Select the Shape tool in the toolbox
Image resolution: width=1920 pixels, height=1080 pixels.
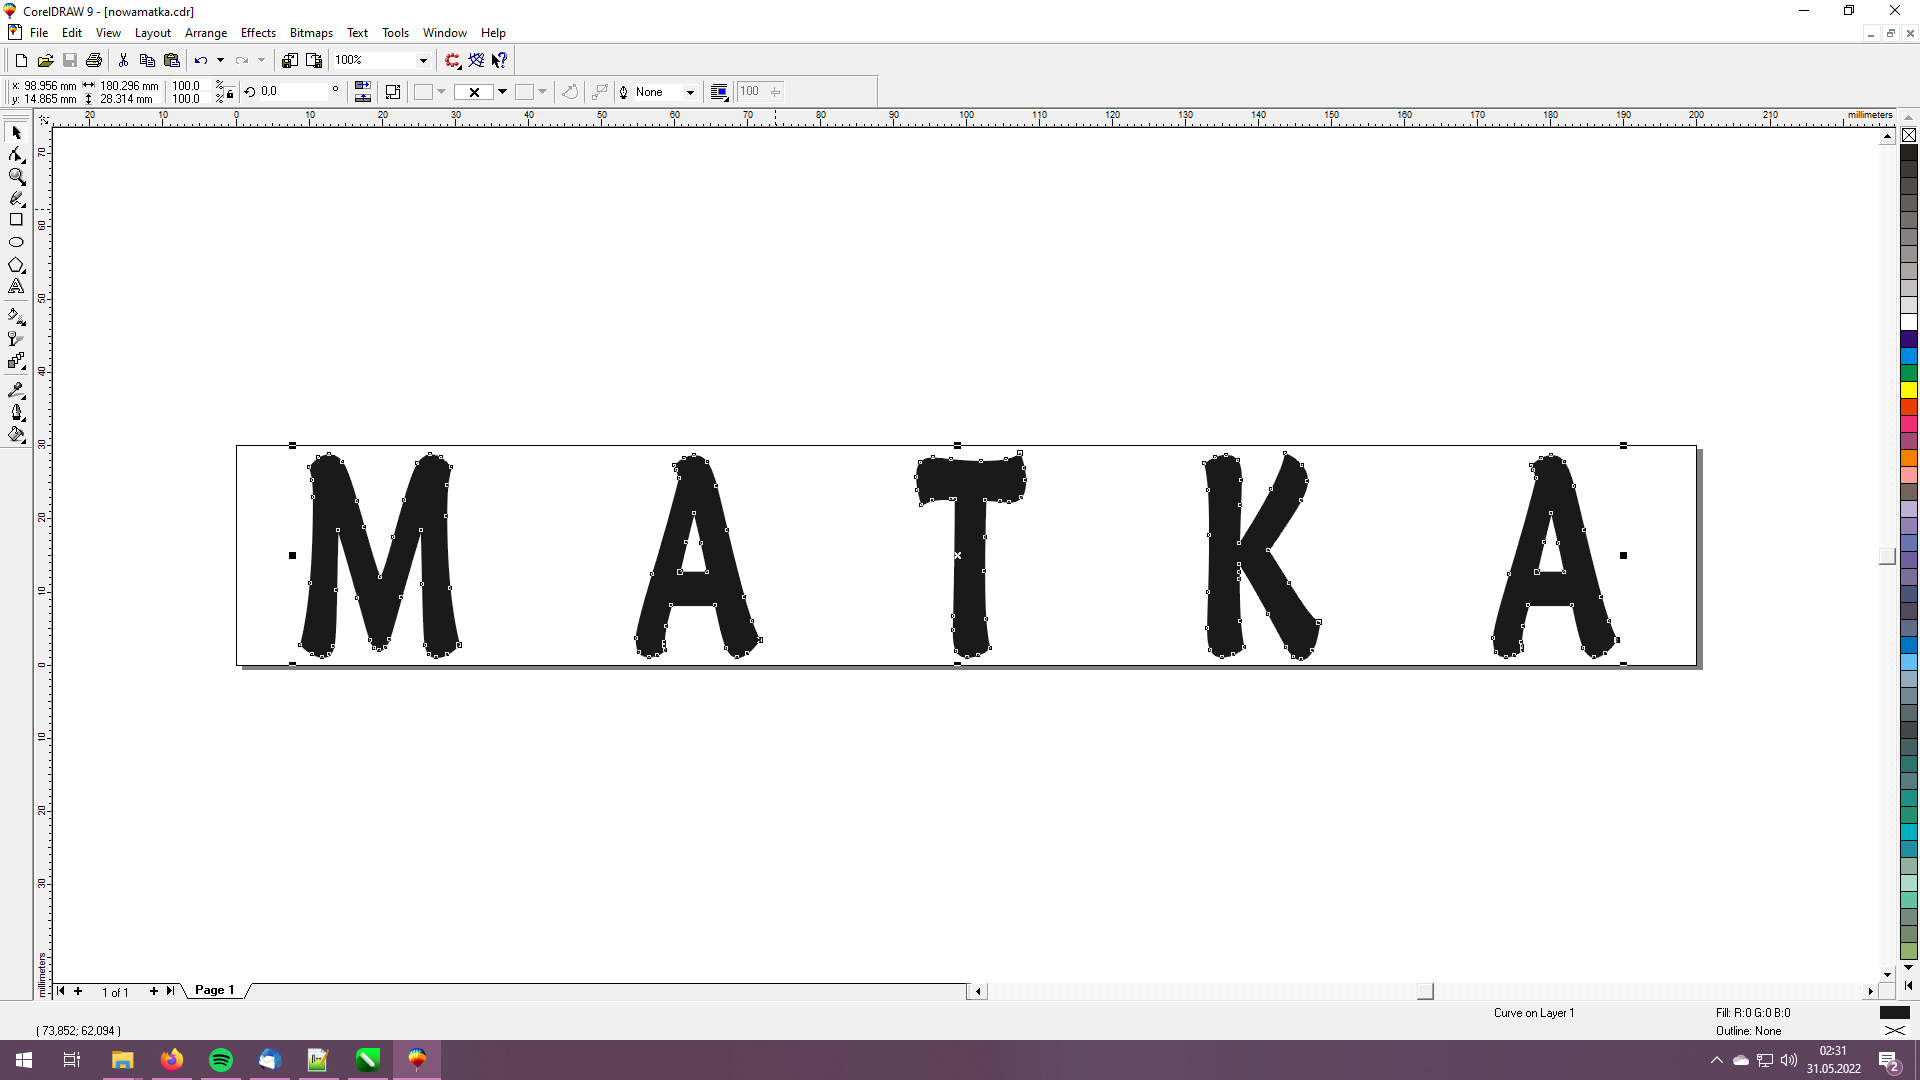point(16,155)
